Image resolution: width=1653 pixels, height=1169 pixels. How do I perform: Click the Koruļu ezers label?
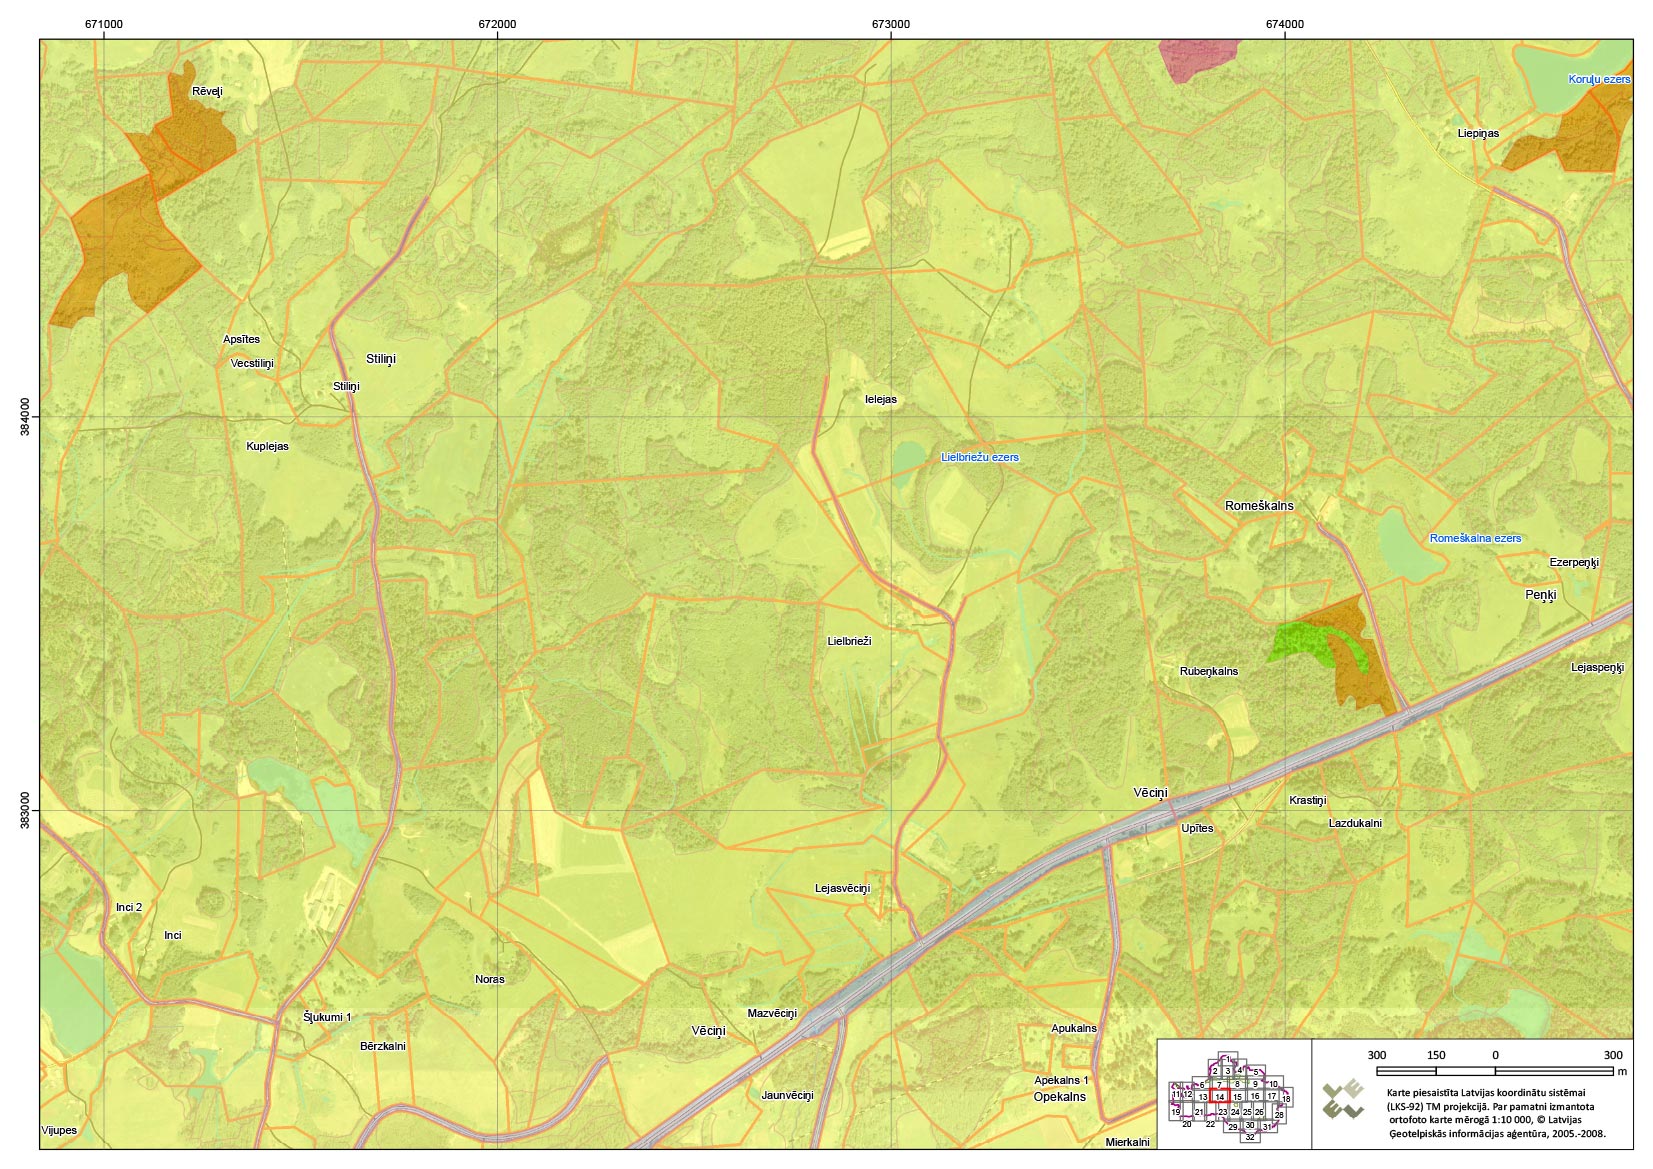[1598, 79]
